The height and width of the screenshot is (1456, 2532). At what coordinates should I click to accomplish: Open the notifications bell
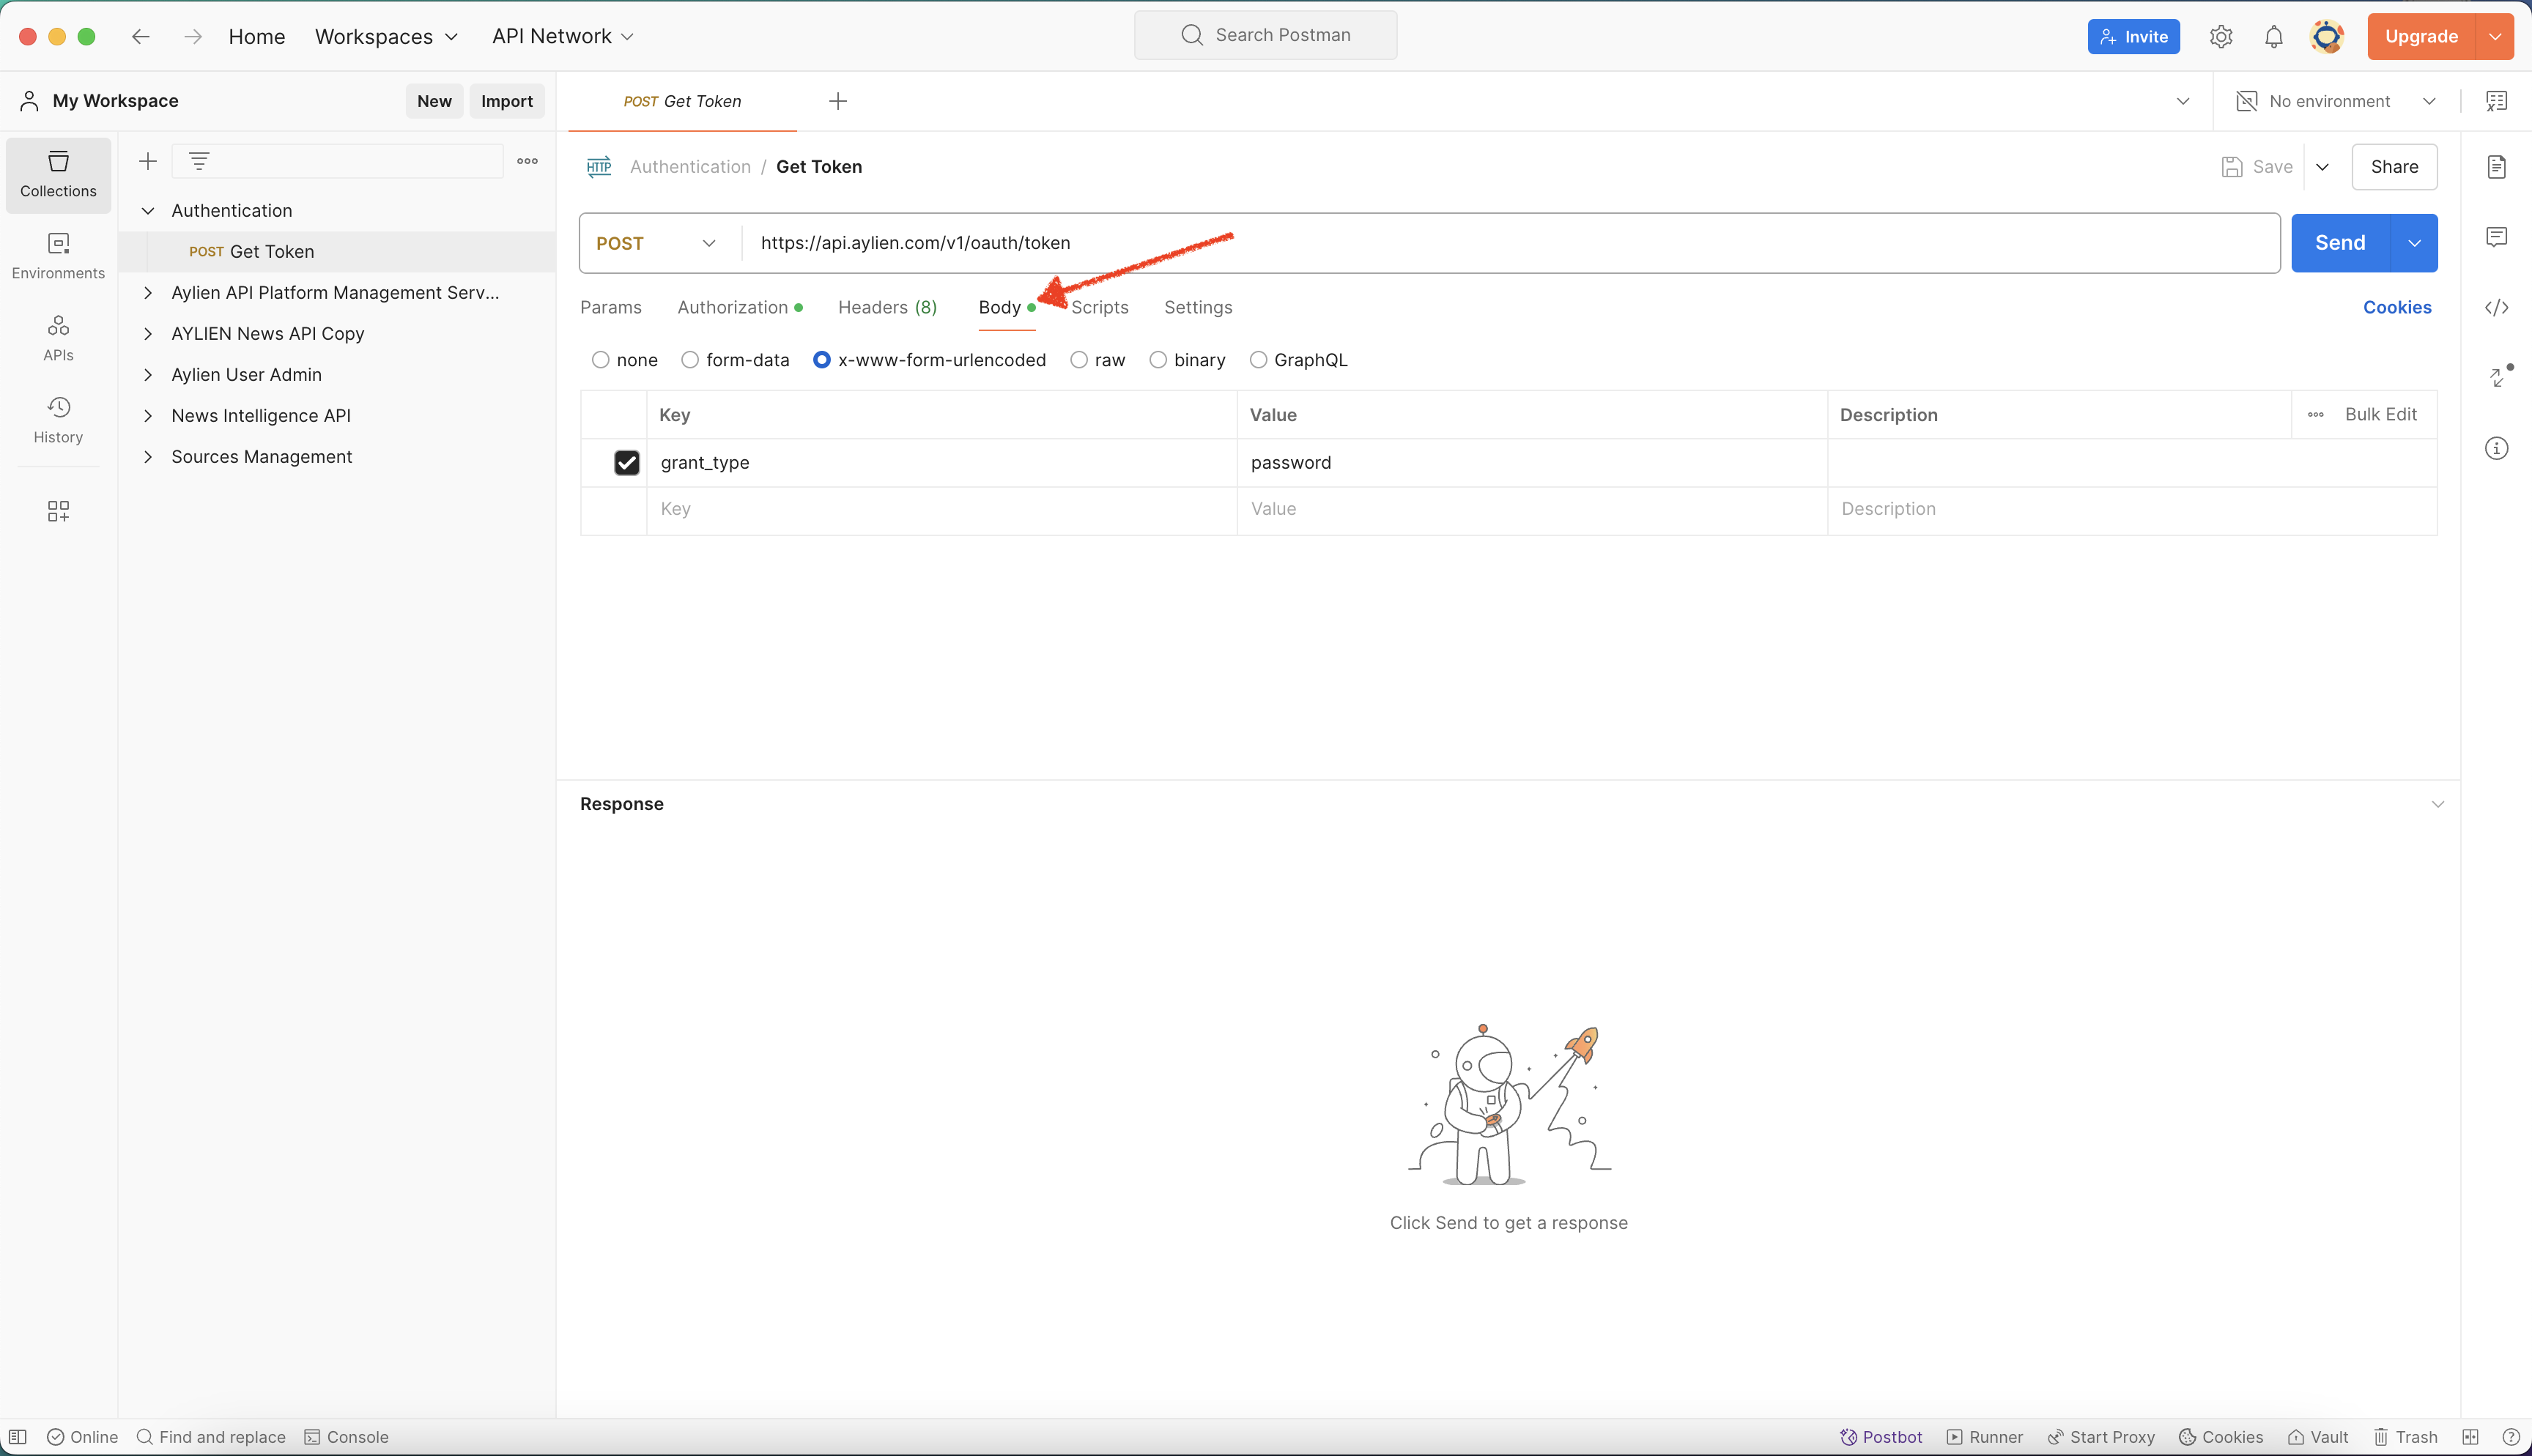2274,36
